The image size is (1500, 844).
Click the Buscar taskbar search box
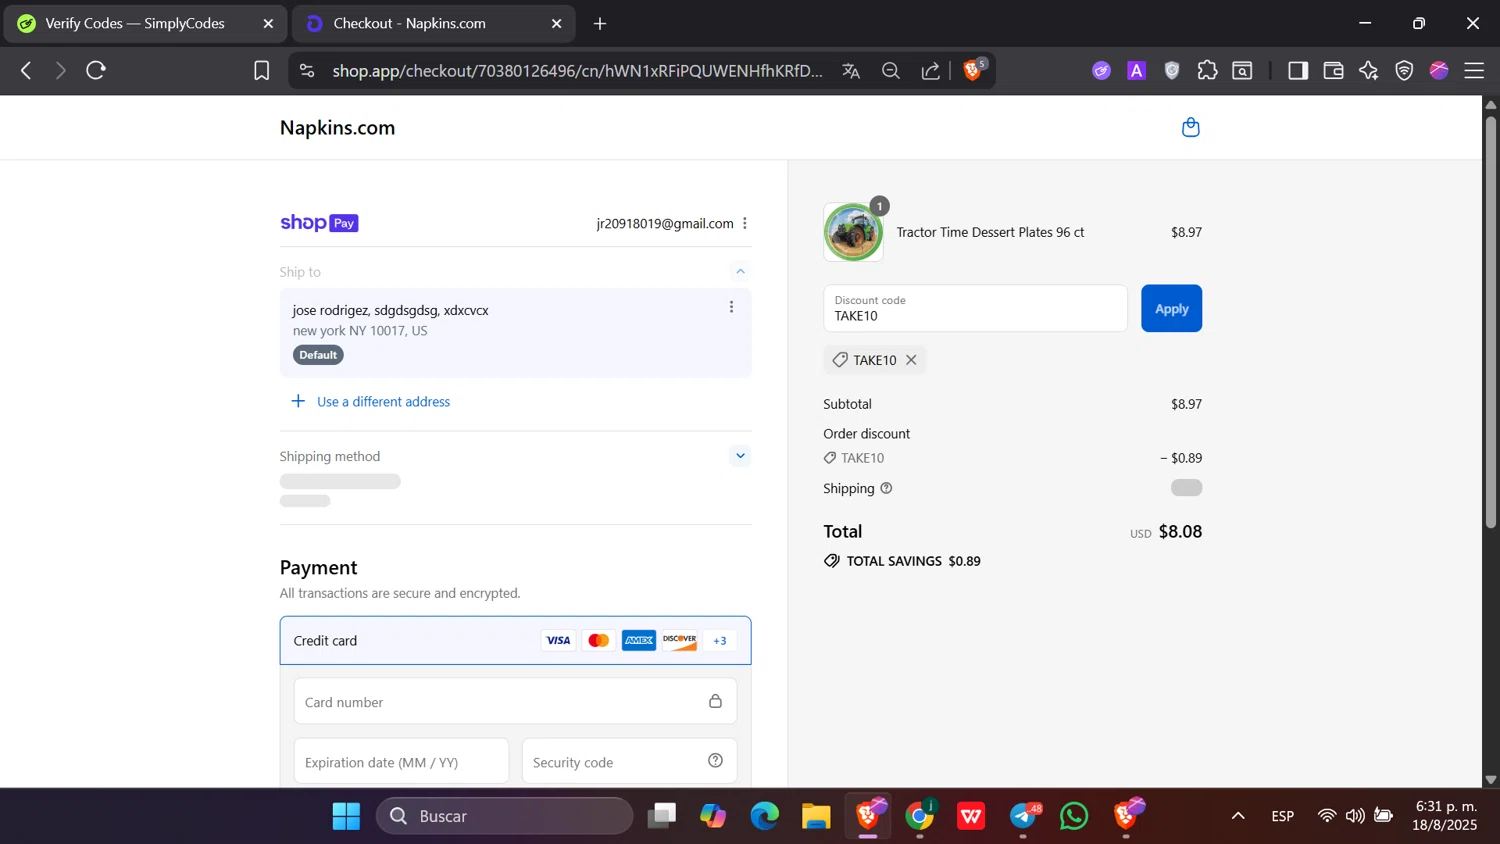[505, 816]
